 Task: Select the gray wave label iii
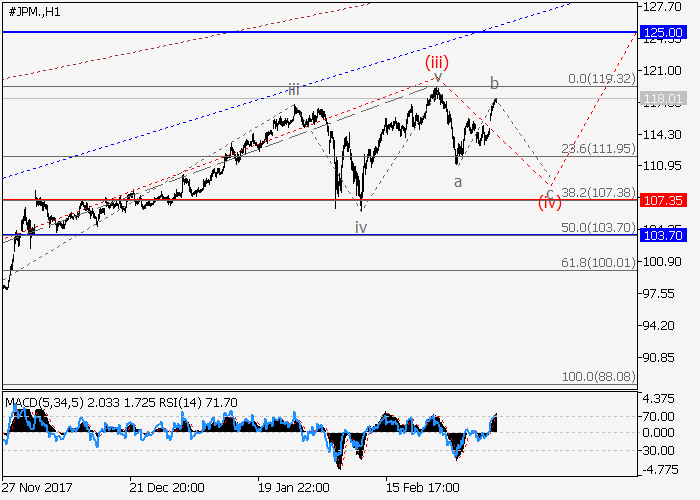[x=293, y=90]
